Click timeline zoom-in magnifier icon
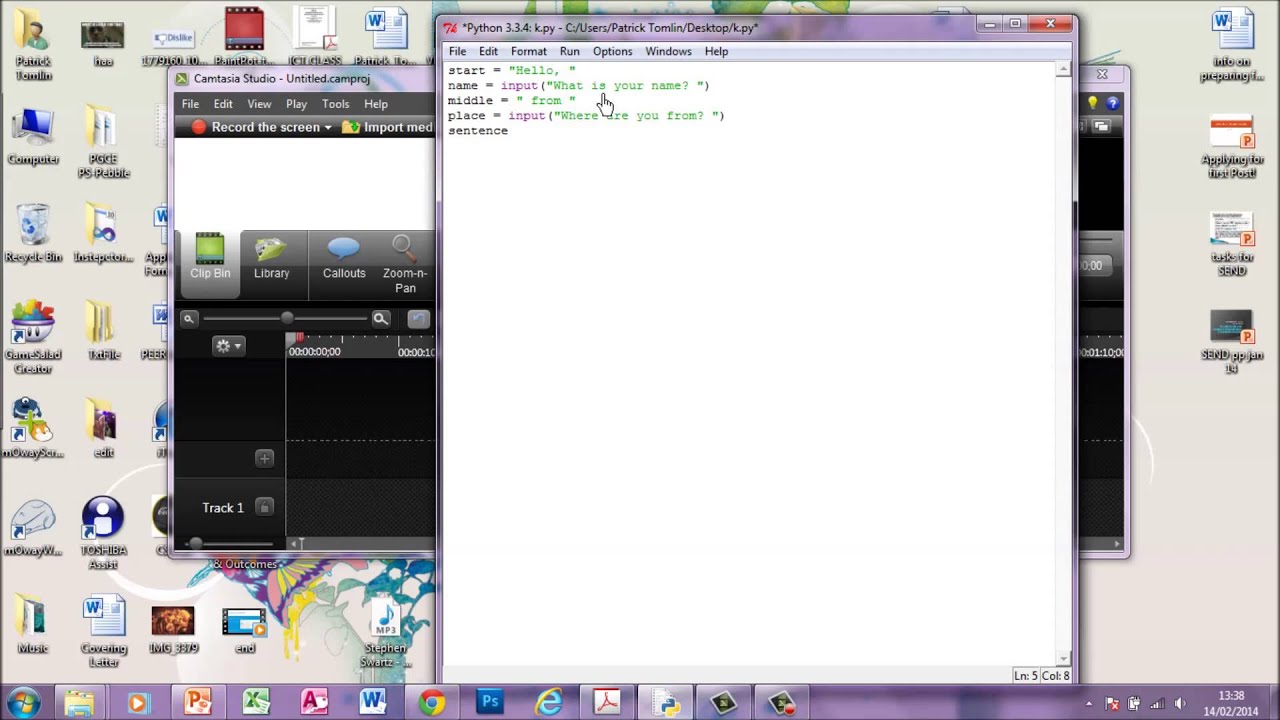This screenshot has width=1280, height=720. 380,319
